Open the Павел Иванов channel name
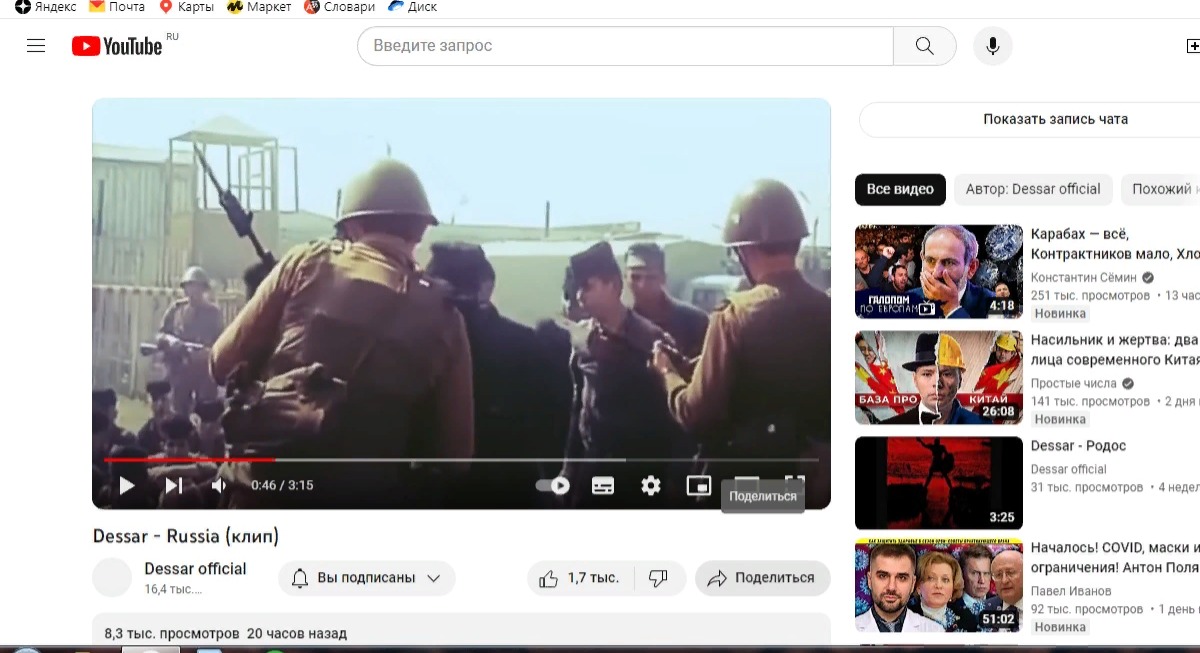1200x653 pixels. [x=1070, y=591]
